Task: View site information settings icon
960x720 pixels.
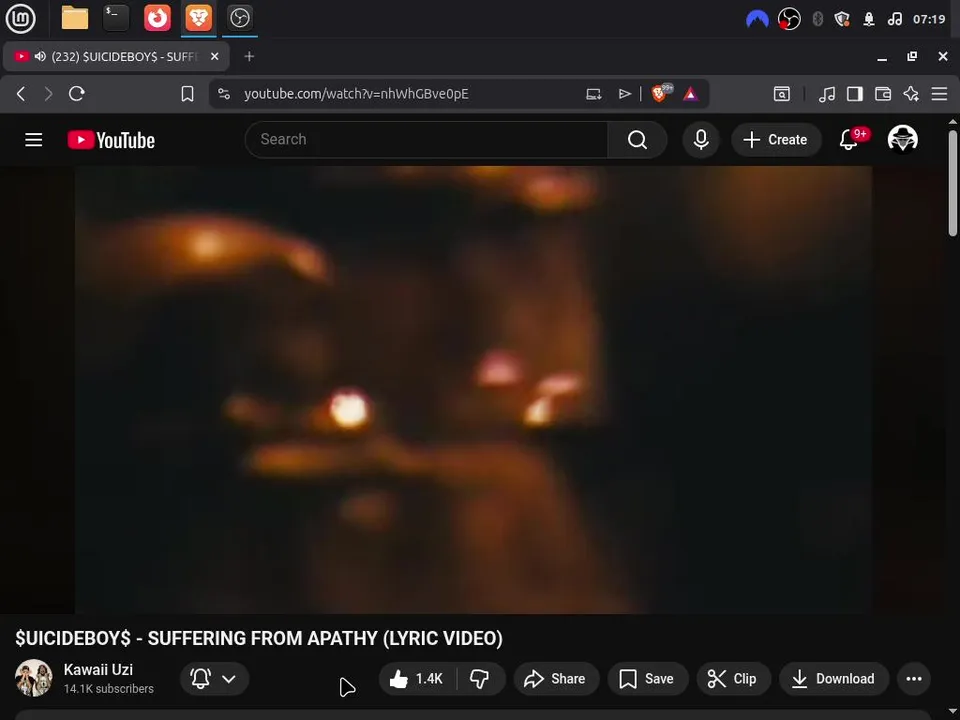Action: (x=224, y=94)
